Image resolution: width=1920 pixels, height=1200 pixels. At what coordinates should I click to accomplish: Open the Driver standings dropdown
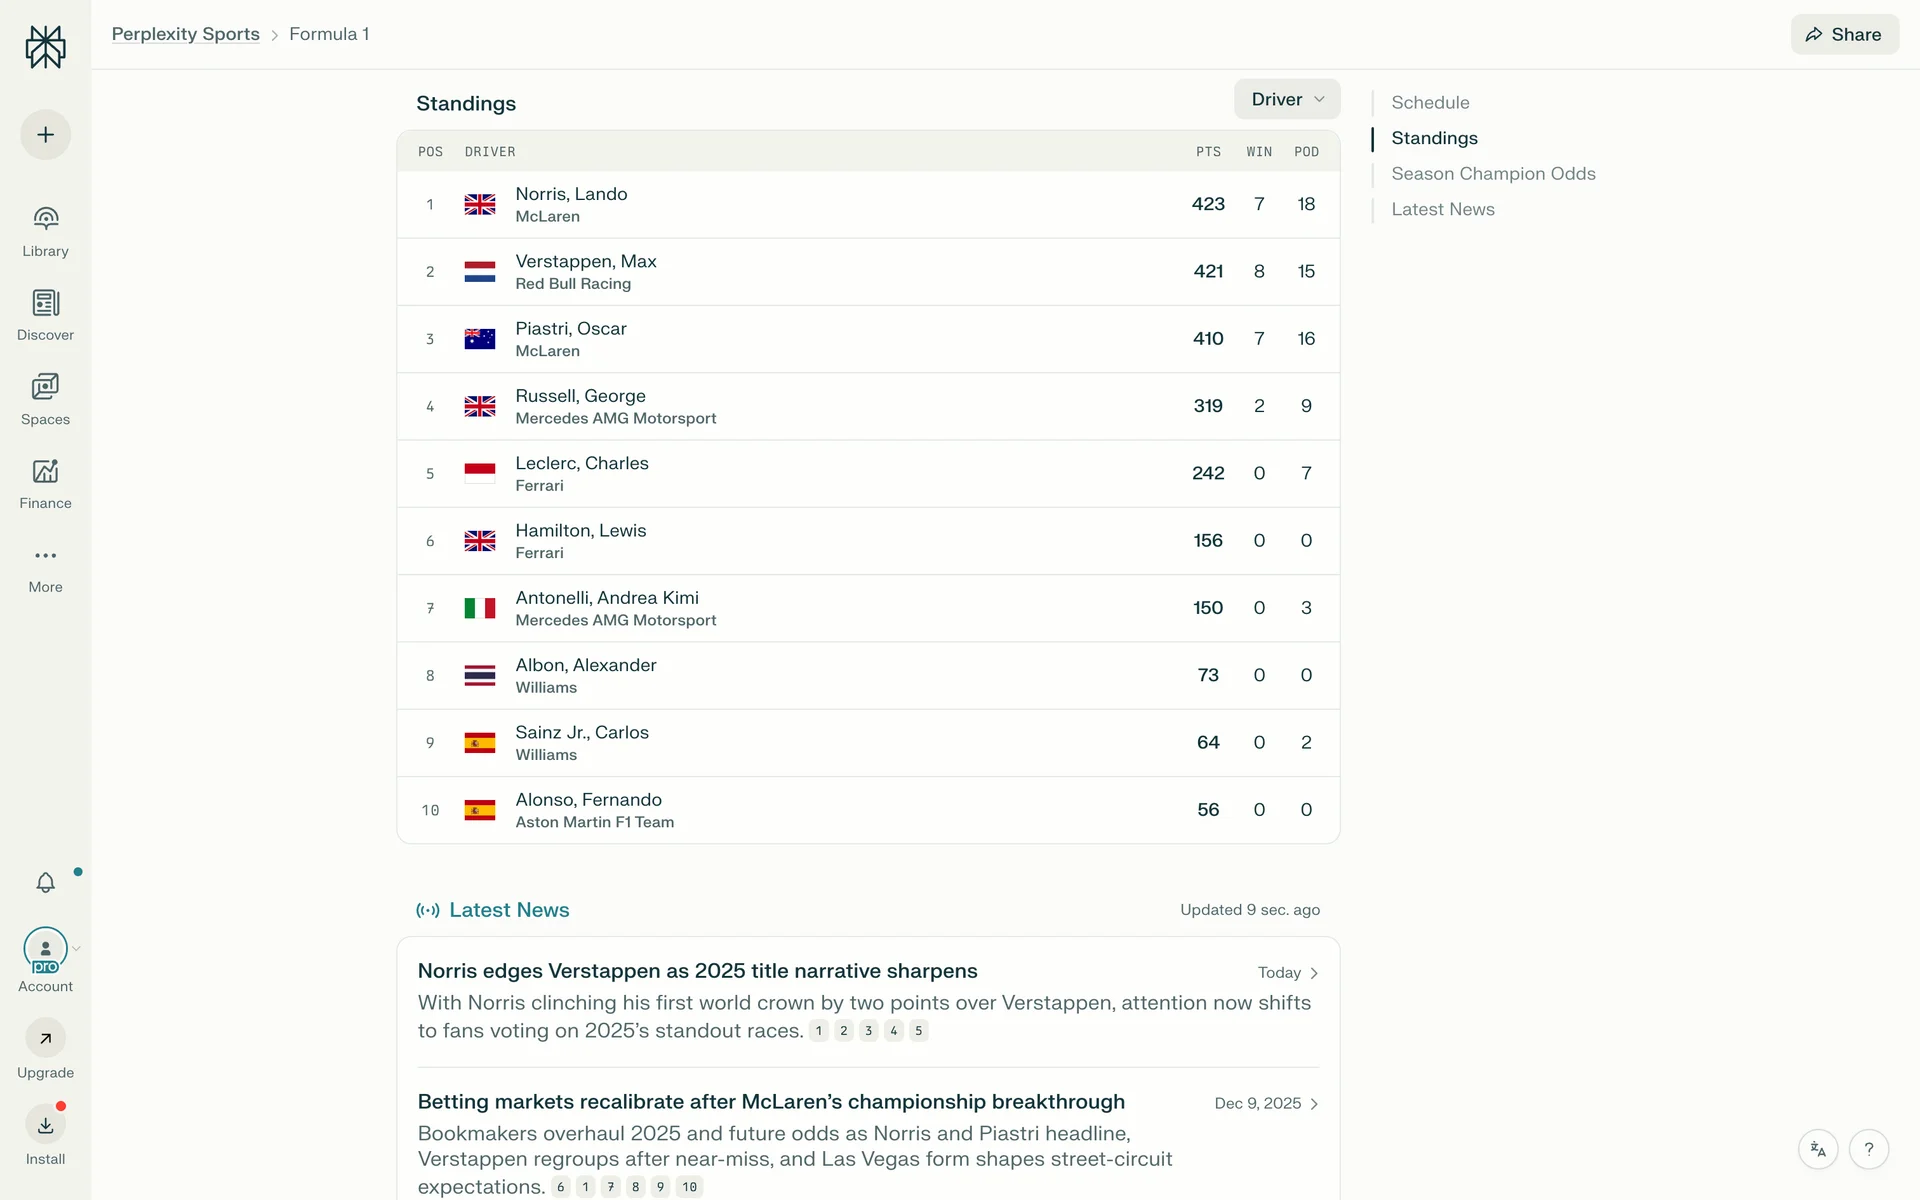coord(1286,99)
